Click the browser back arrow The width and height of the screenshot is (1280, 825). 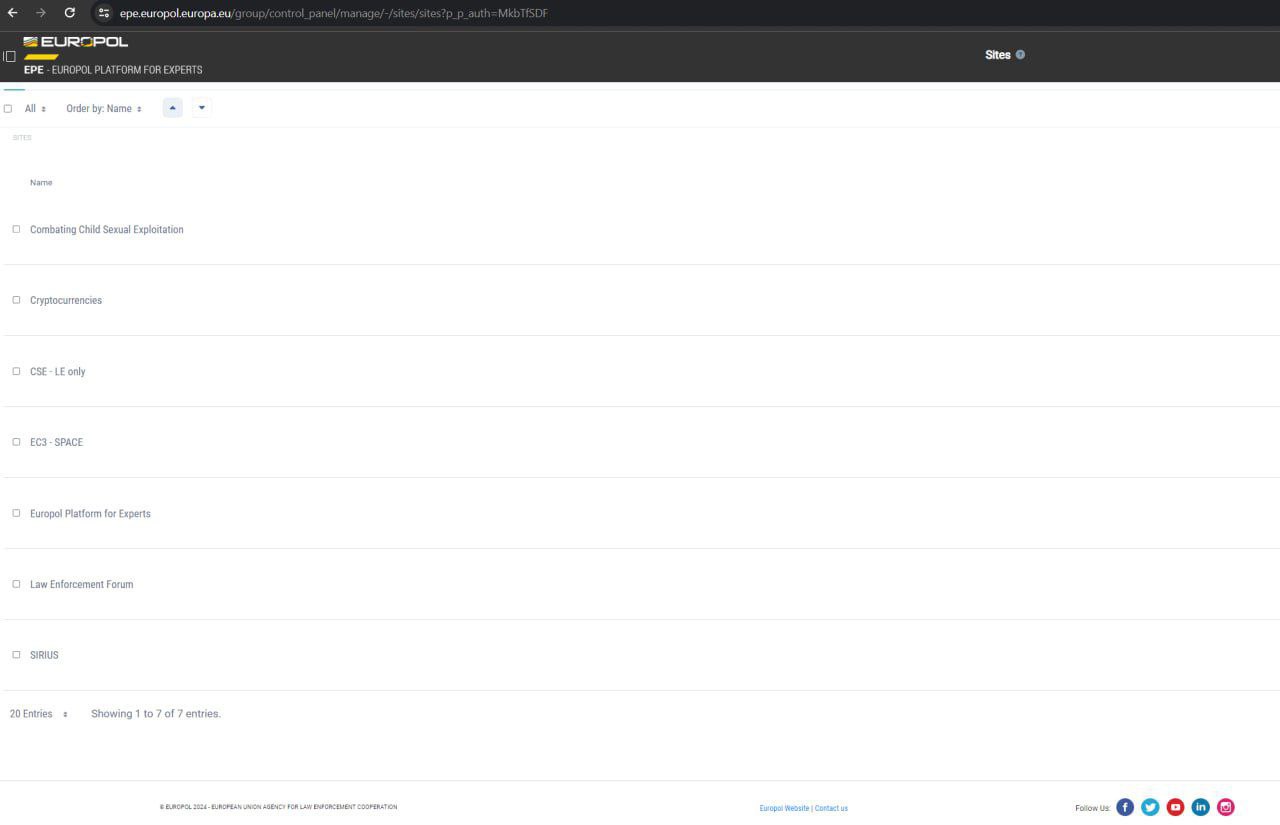13,13
